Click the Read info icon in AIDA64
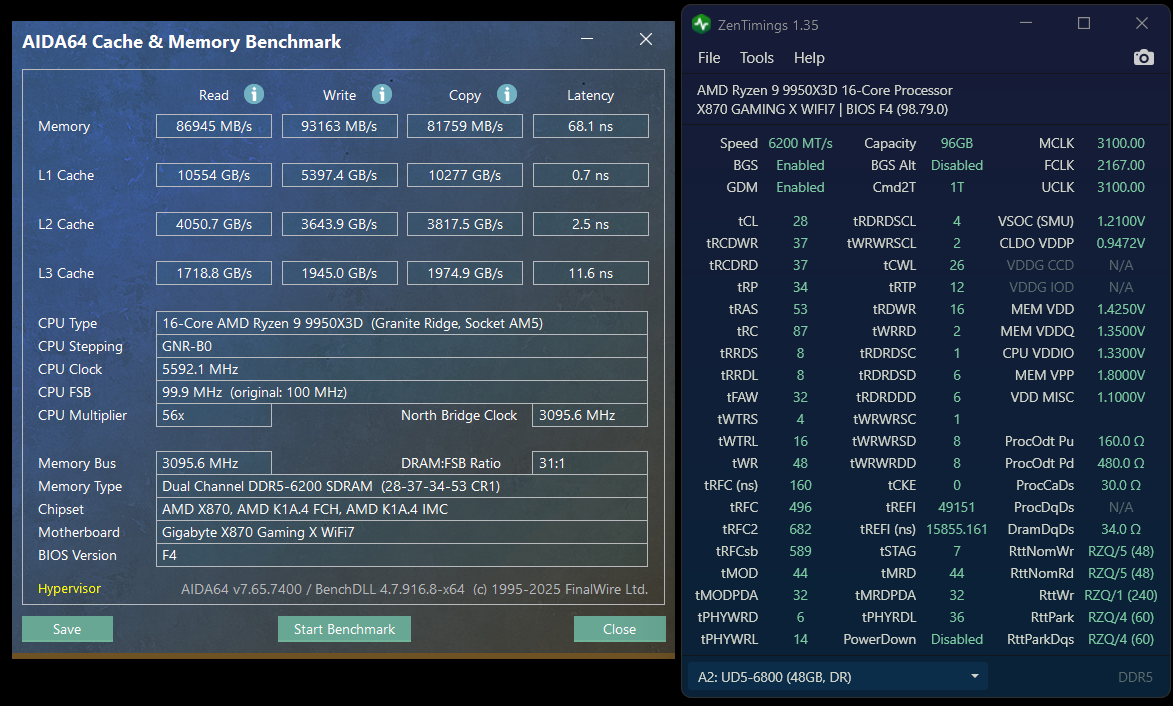 click(254, 94)
